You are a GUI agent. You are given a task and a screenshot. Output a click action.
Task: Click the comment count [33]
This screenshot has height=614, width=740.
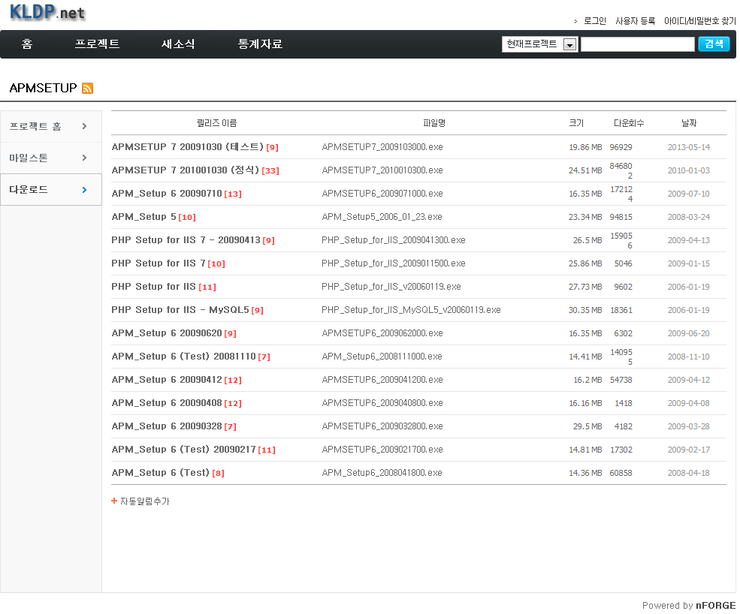point(270,171)
